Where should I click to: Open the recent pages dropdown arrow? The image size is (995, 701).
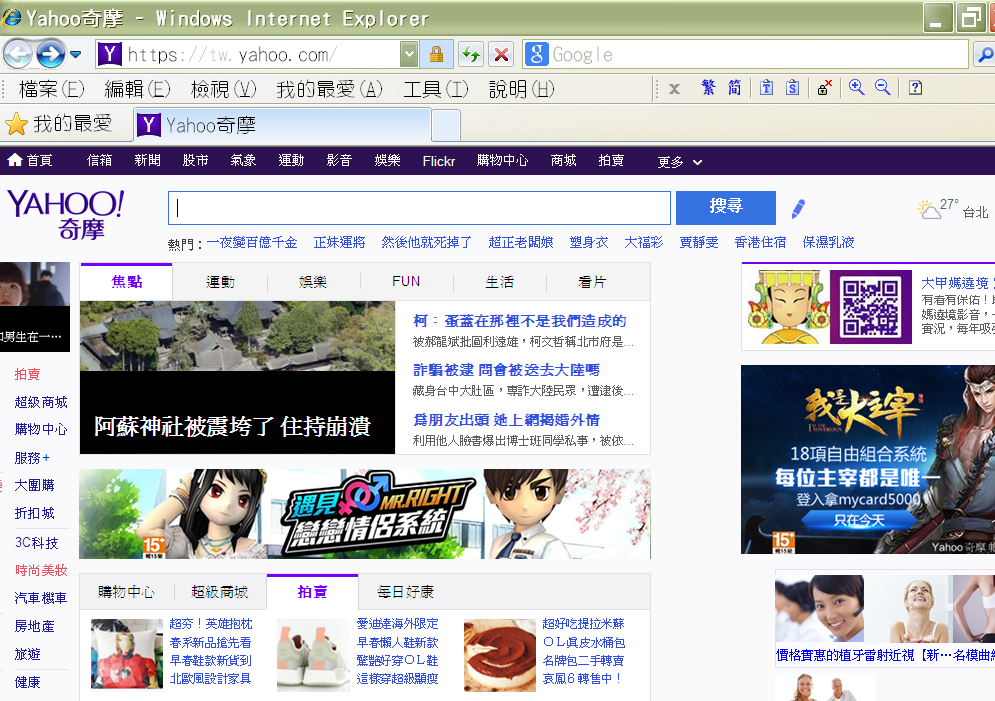pos(76,55)
